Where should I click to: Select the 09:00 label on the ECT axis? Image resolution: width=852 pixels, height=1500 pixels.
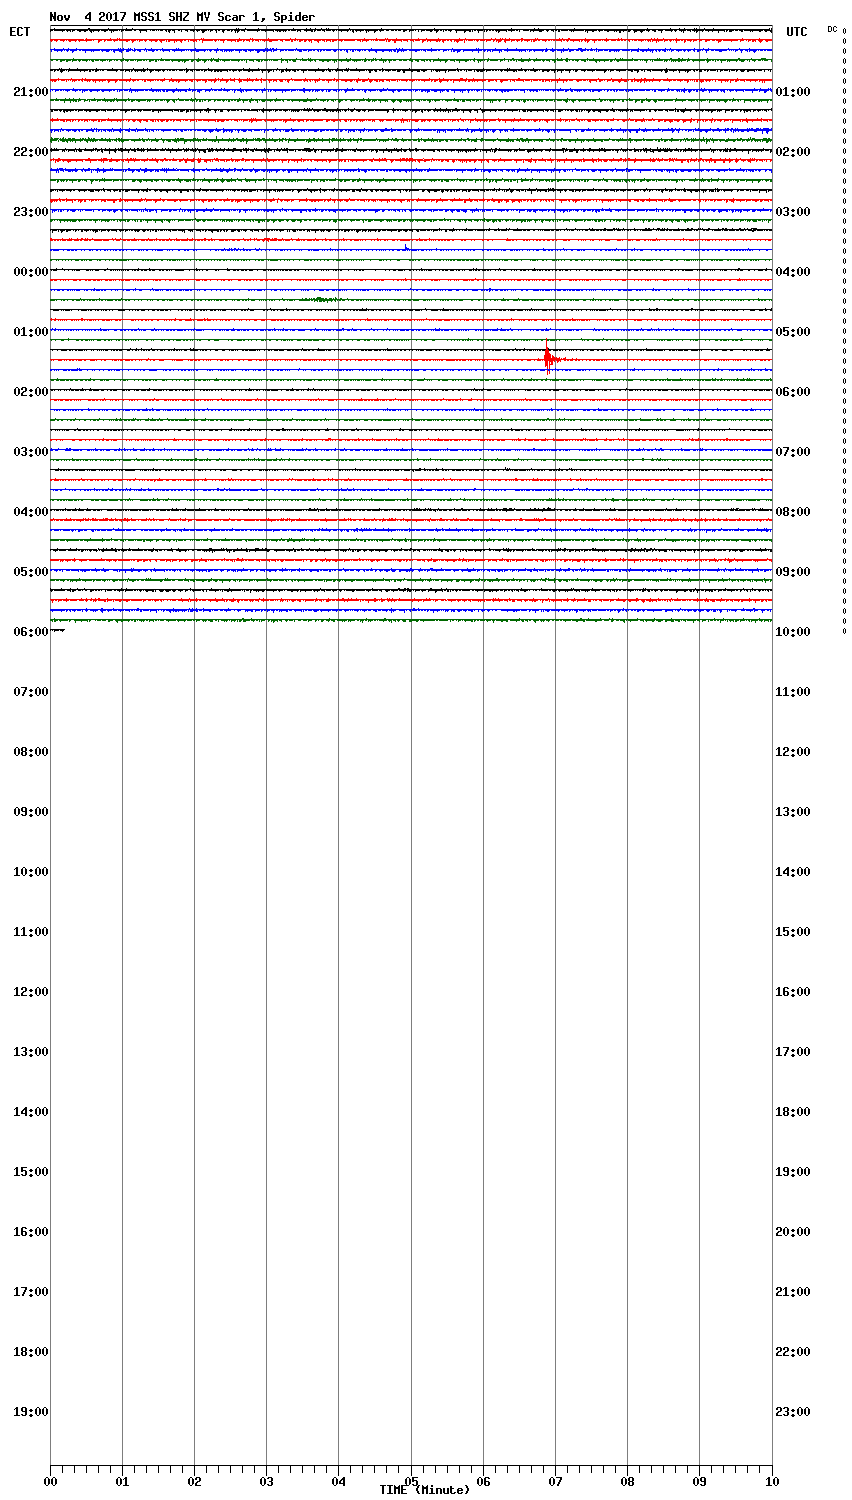click(31, 812)
